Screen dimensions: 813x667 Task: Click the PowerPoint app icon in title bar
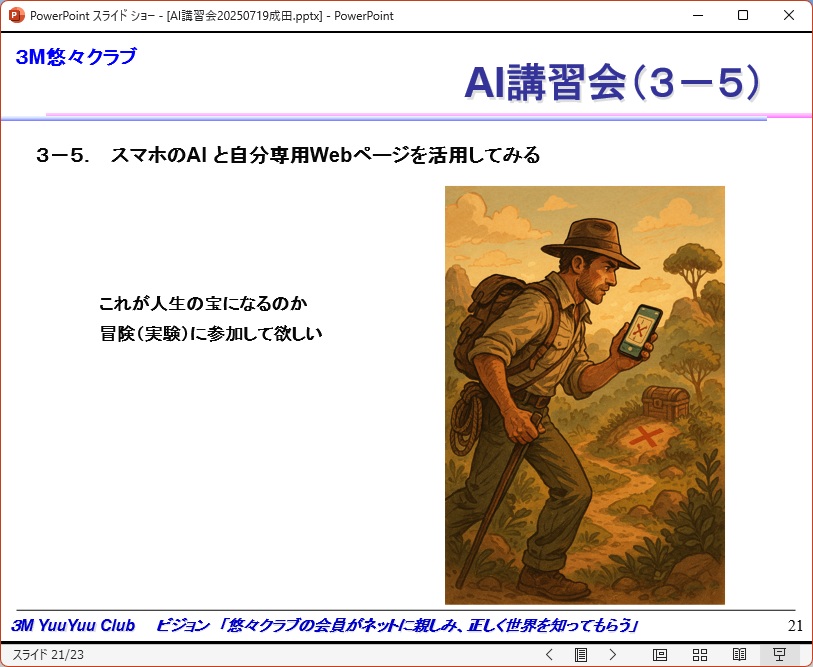click(16, 16)
